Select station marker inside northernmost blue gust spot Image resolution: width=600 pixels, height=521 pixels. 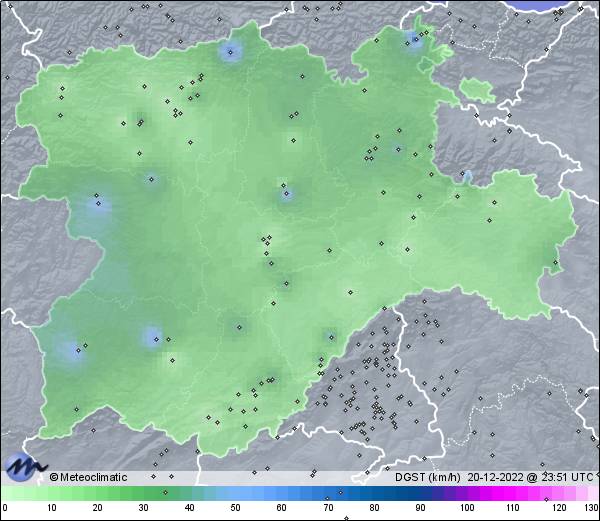(416, 39)
